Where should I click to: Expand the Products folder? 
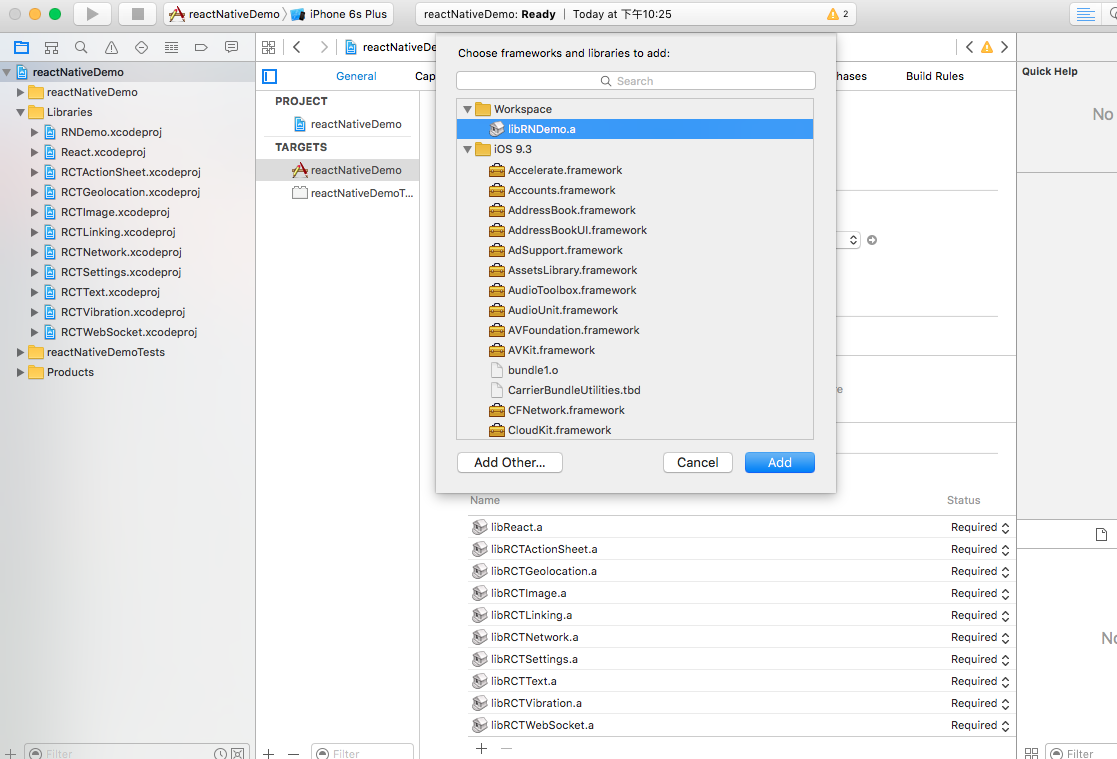point(21,372)
